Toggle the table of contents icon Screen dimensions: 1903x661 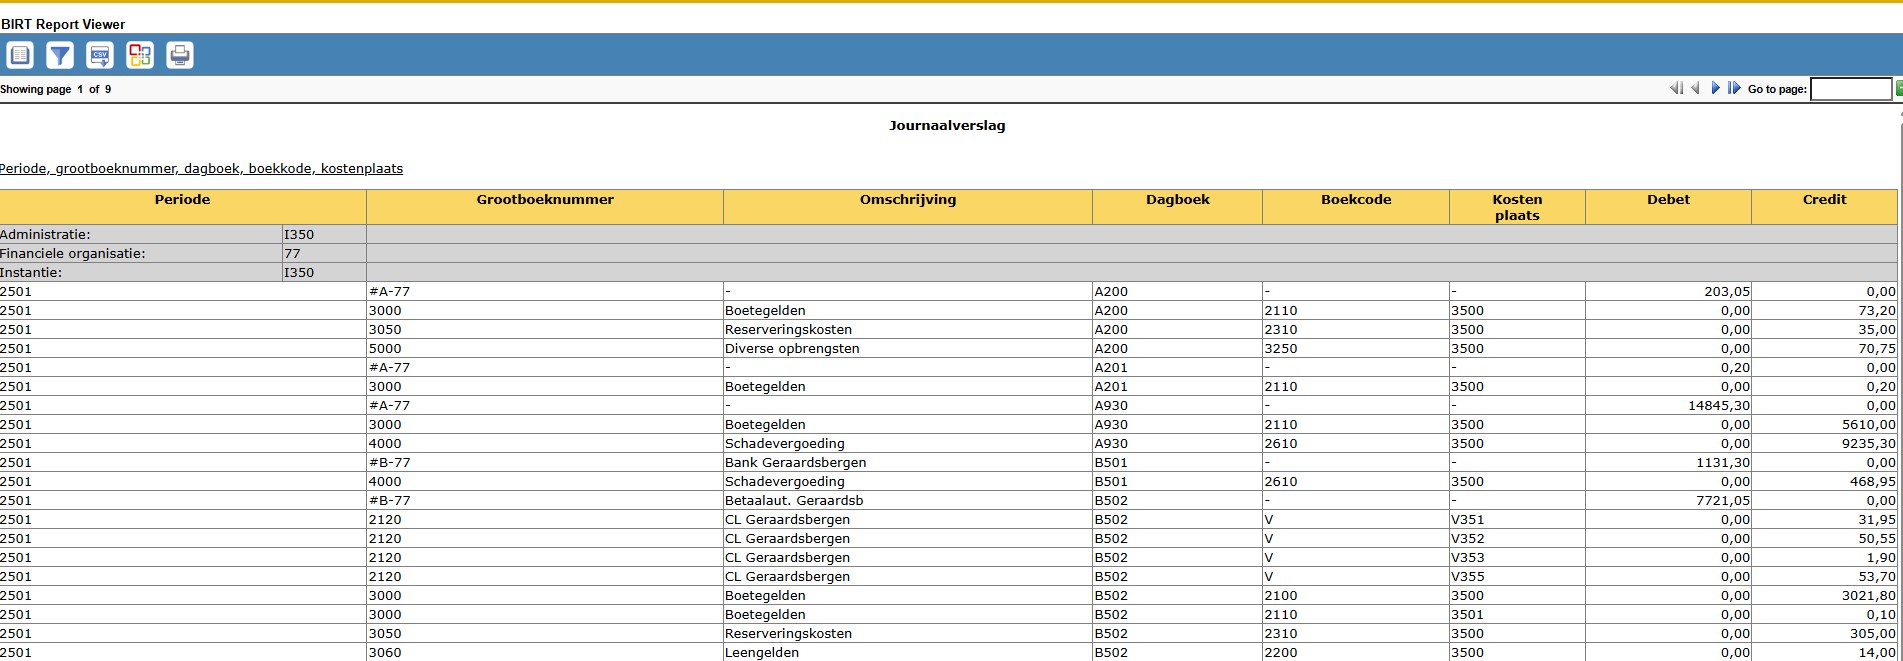coord(20,55)
